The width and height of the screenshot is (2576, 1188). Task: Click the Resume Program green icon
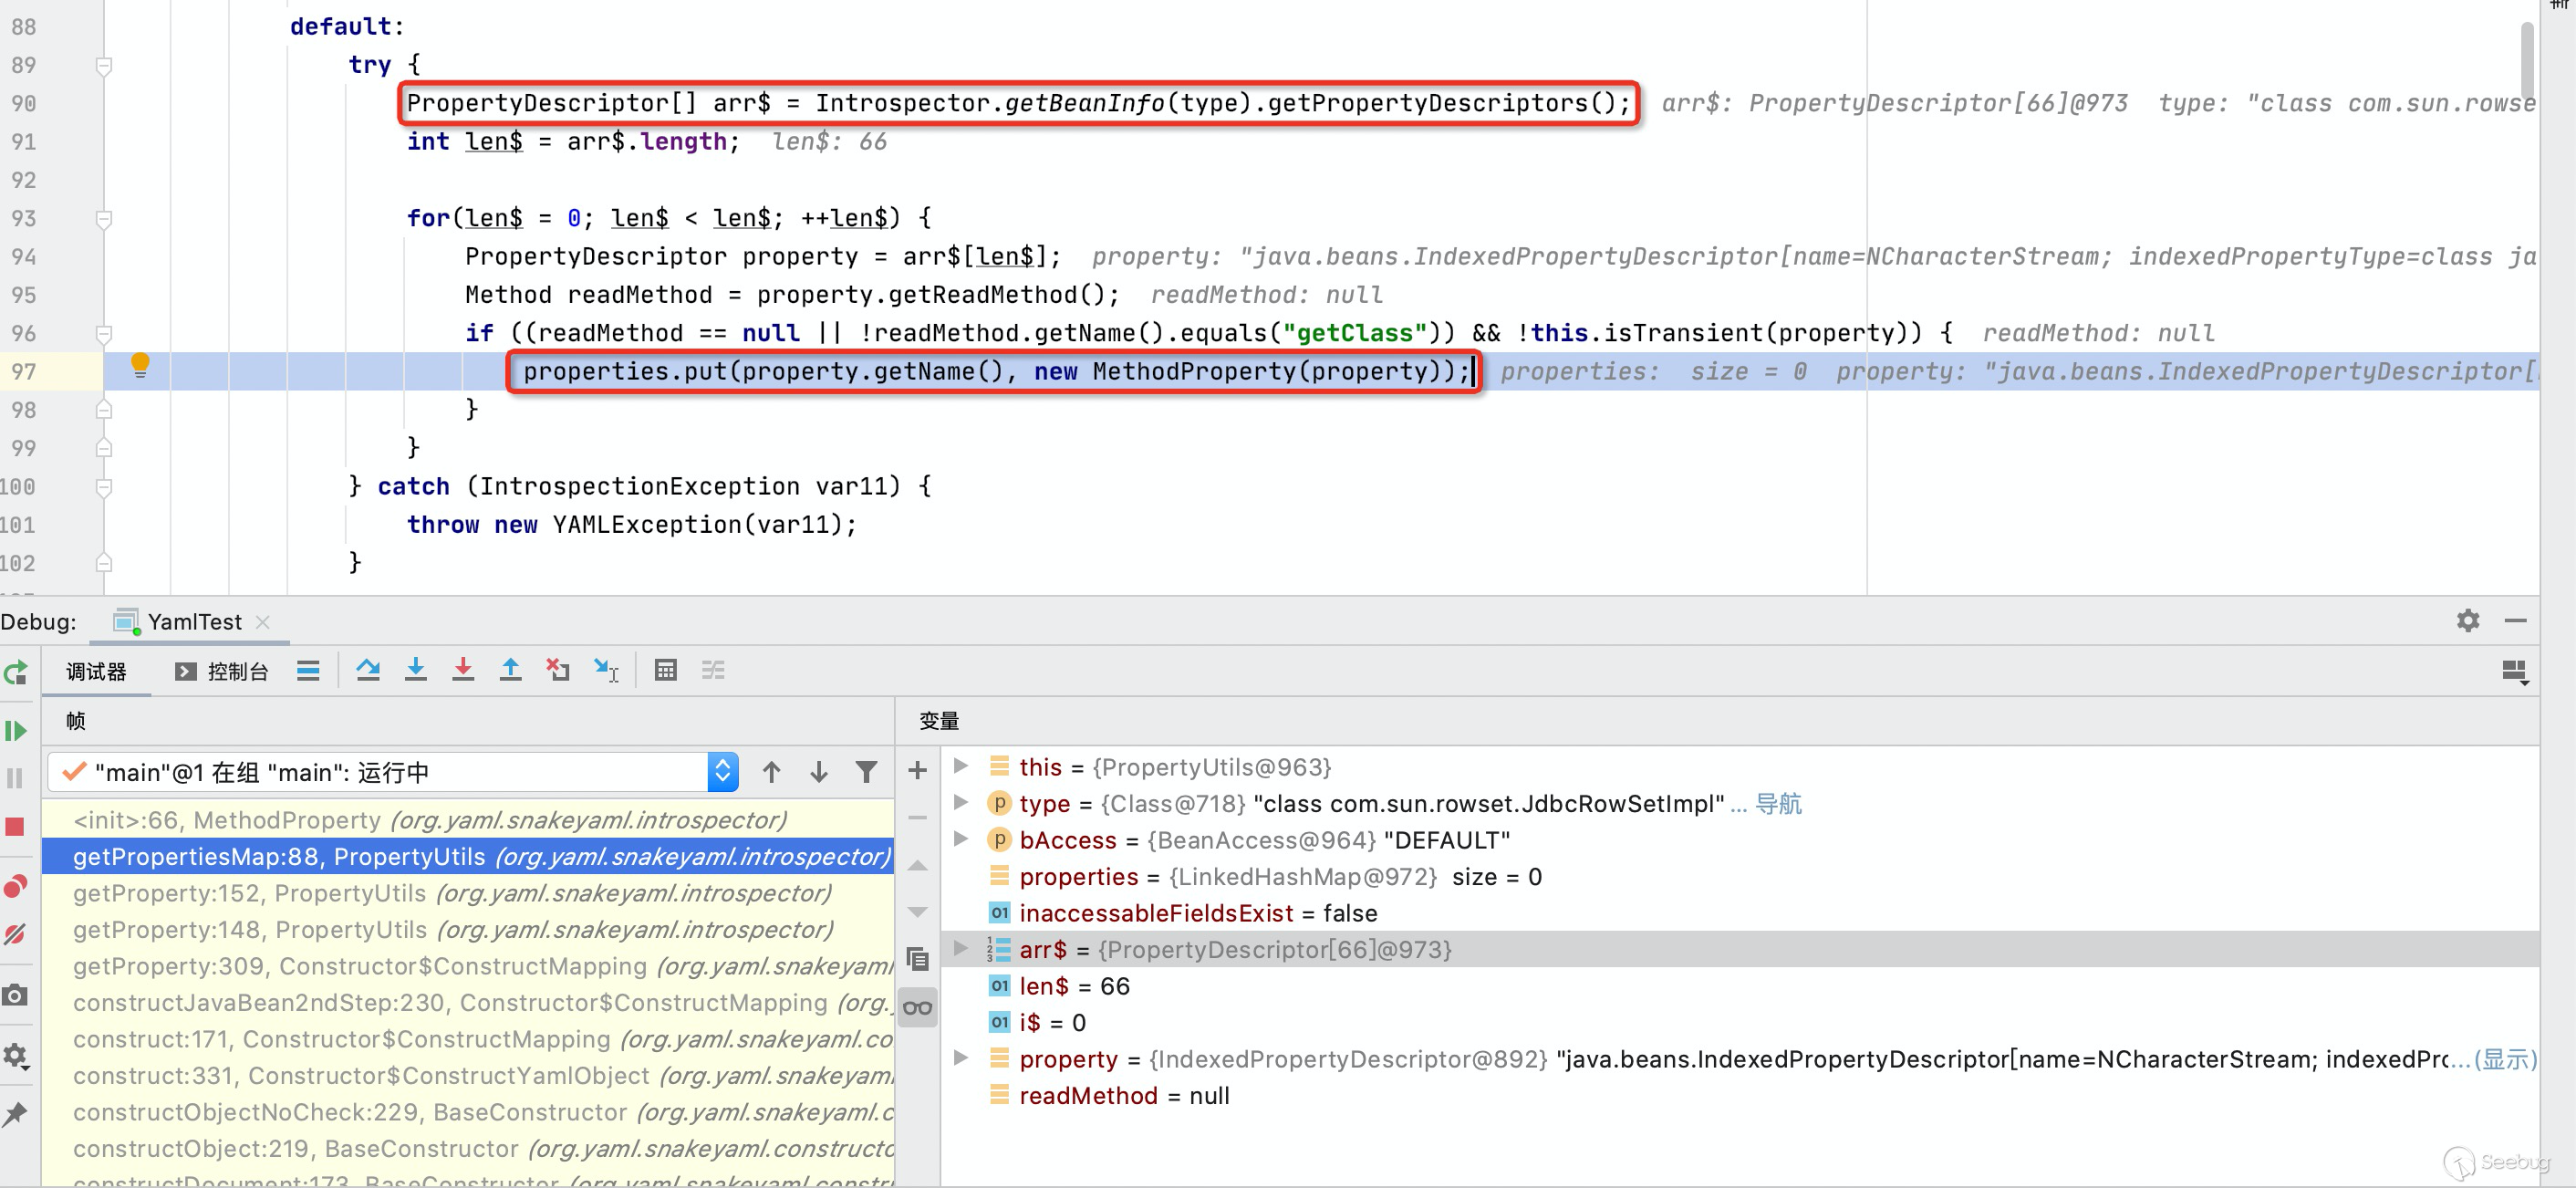coord(15,731)
